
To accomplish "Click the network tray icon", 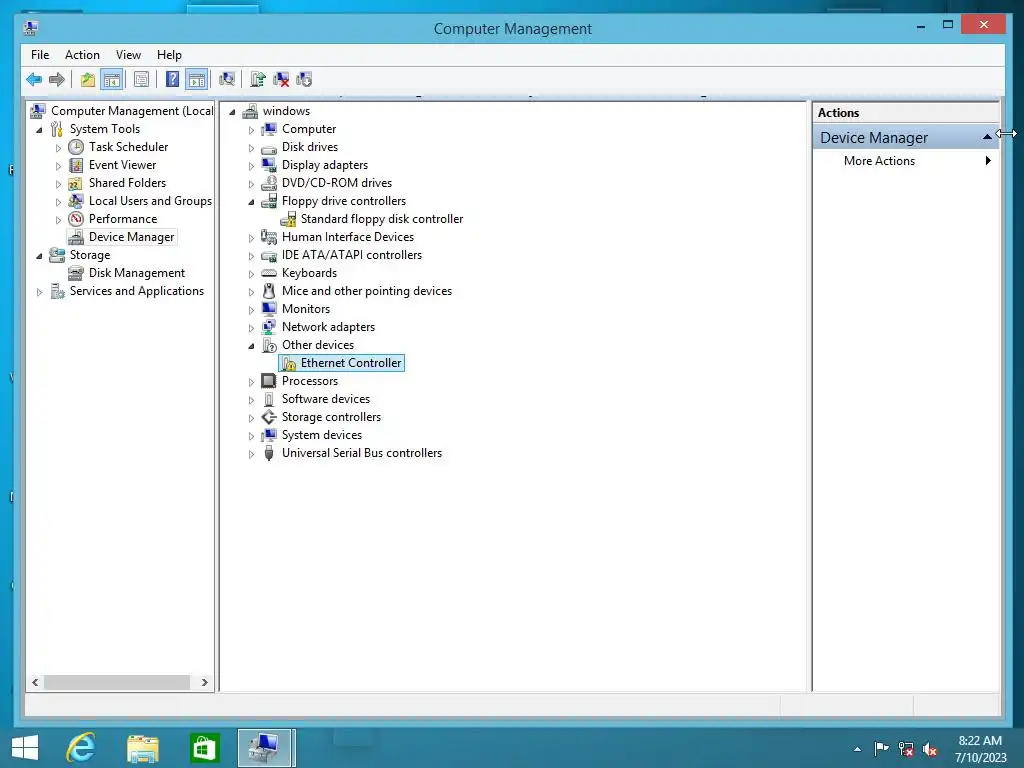I will (x=906, y=748).
